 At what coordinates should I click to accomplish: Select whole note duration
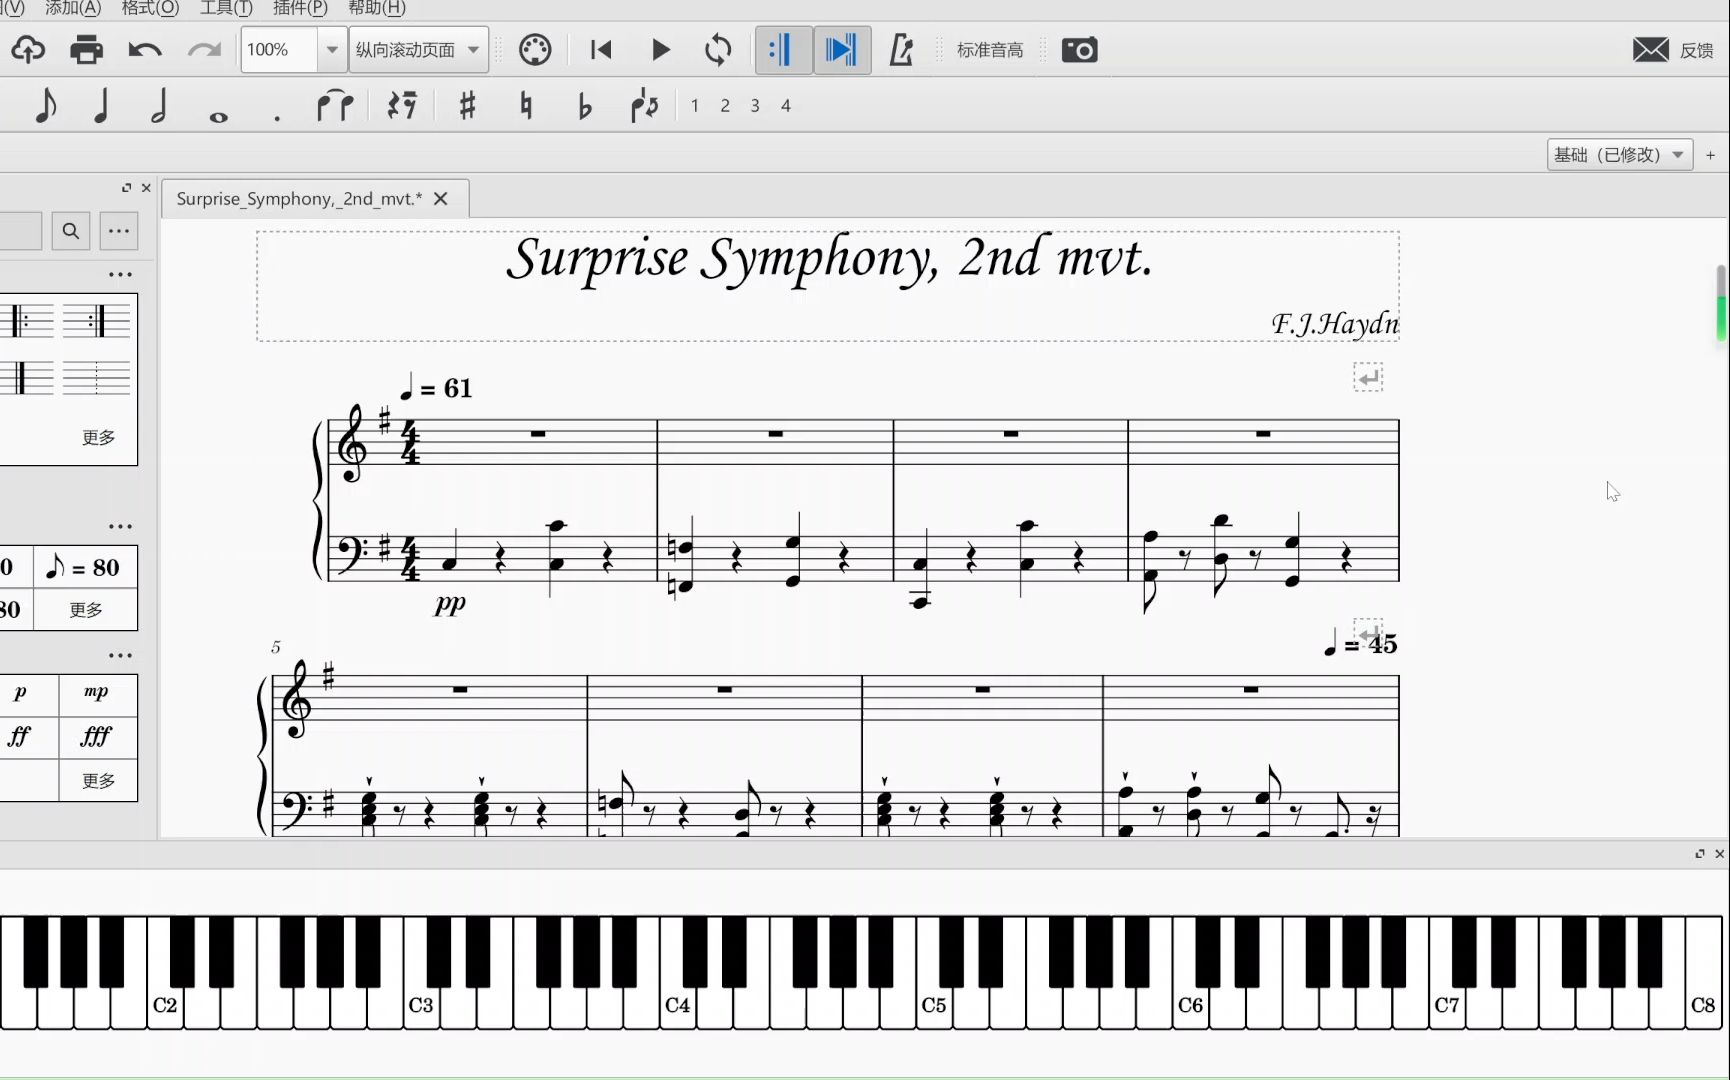point(218,117)
